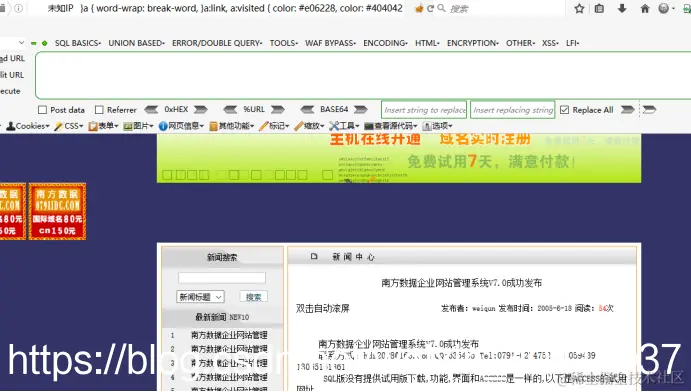The width and height of the screenshot is (691, 392).
Task: Click the Insert string to replace field
Action: click(x=424, y=110)
